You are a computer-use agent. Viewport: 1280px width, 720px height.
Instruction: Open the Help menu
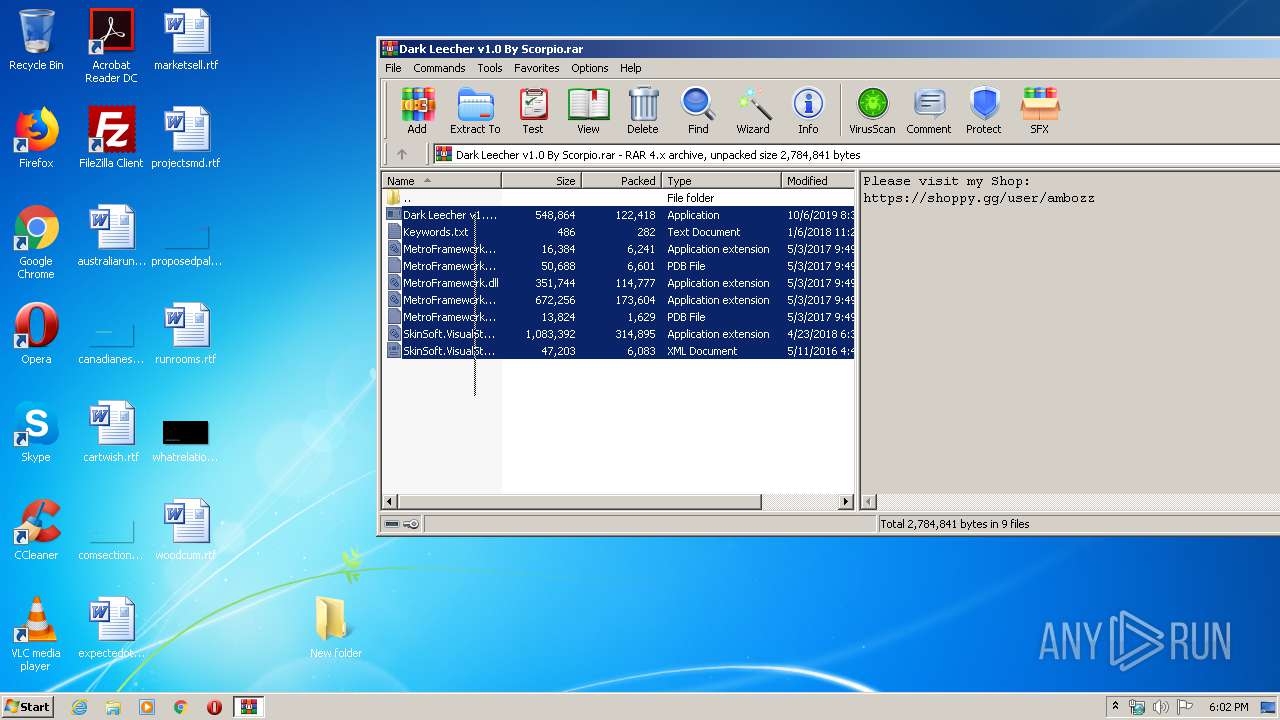point(630,68)
